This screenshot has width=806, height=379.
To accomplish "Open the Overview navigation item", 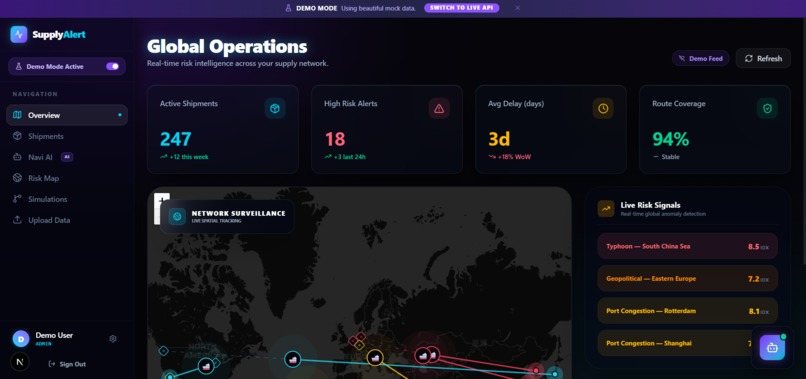I will [67, 115].
